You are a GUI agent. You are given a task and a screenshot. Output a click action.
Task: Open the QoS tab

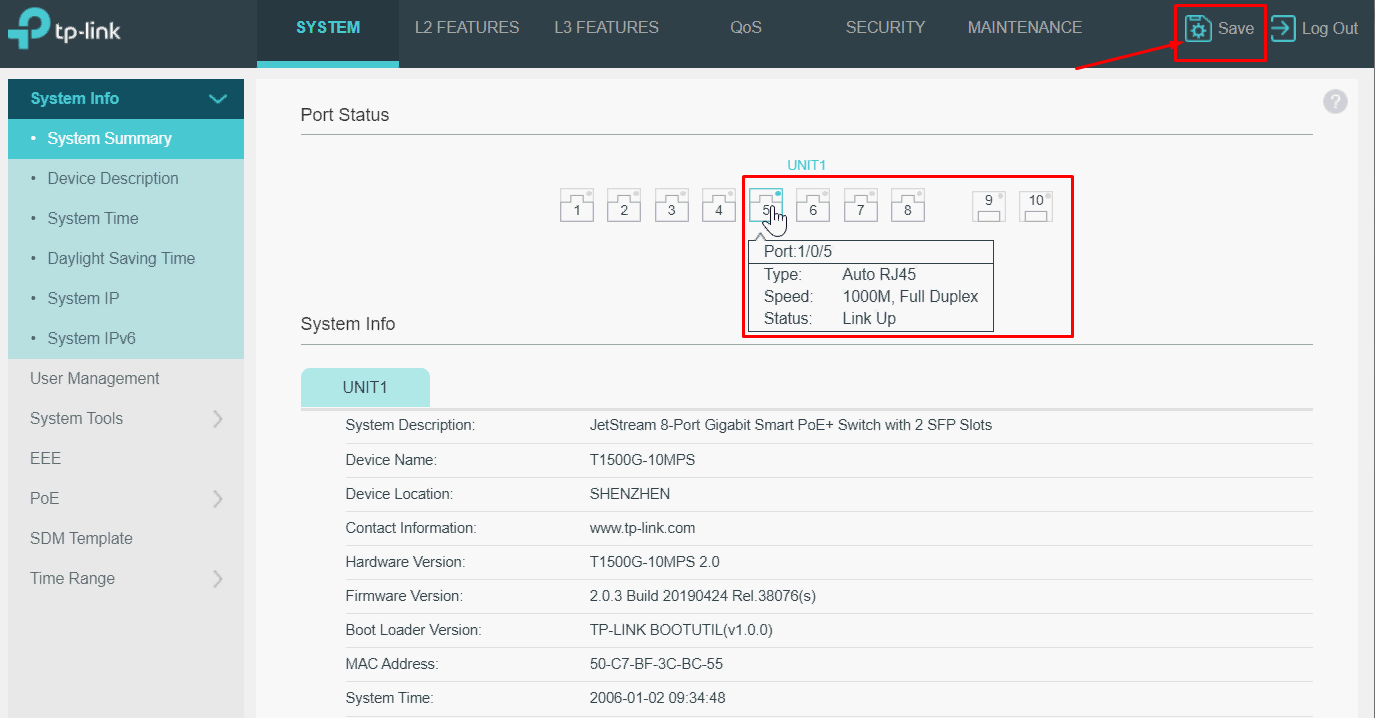(746, 28)
